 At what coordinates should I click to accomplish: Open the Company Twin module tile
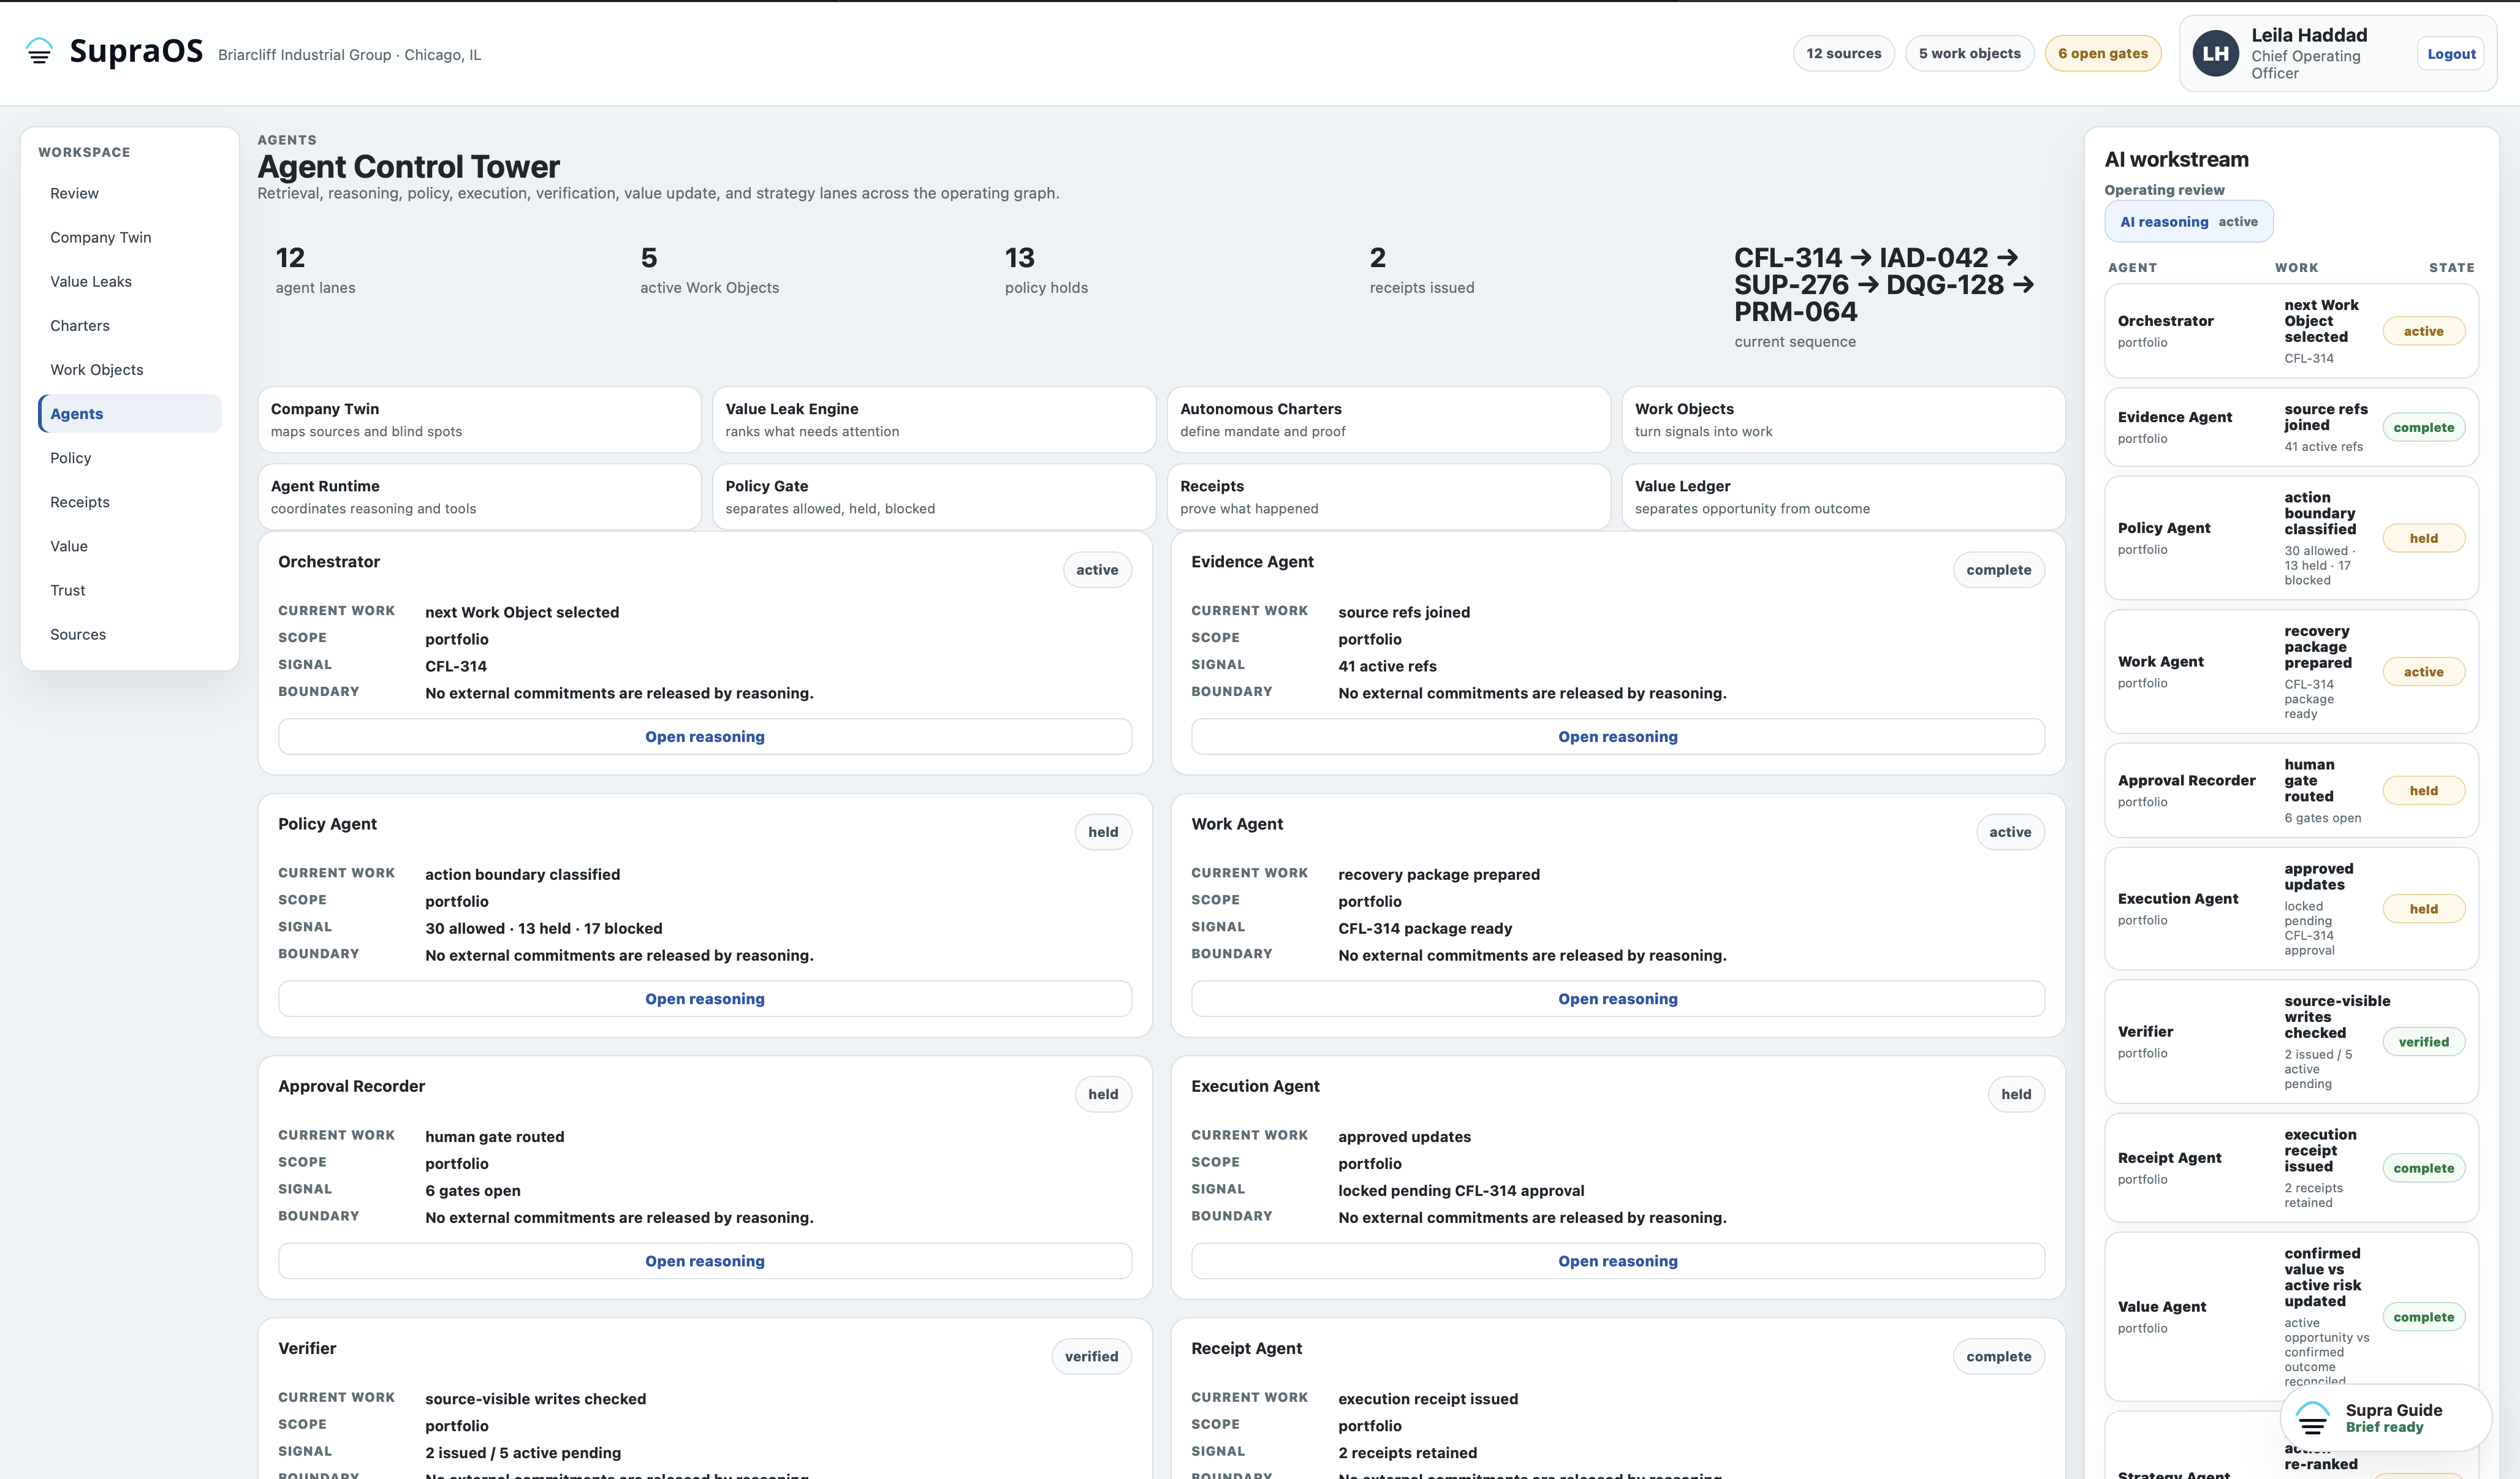(479, 419)
